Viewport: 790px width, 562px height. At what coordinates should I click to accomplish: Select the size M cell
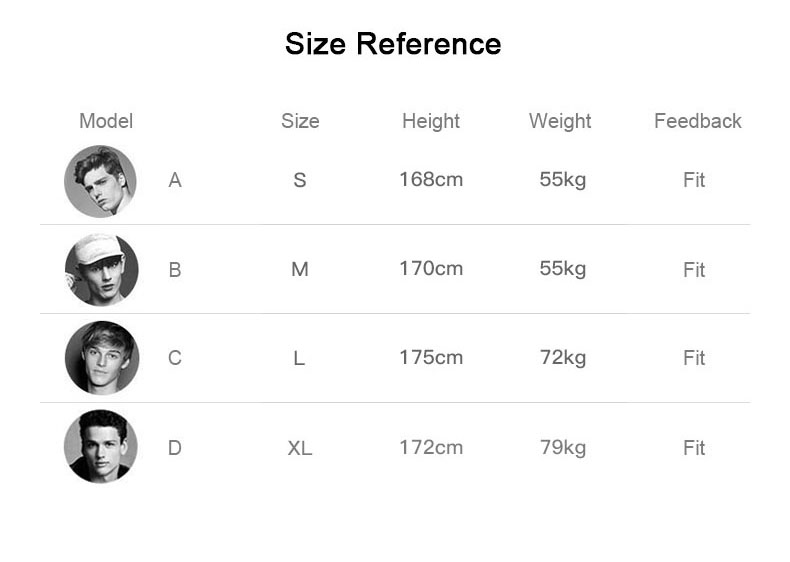point(300,269)
